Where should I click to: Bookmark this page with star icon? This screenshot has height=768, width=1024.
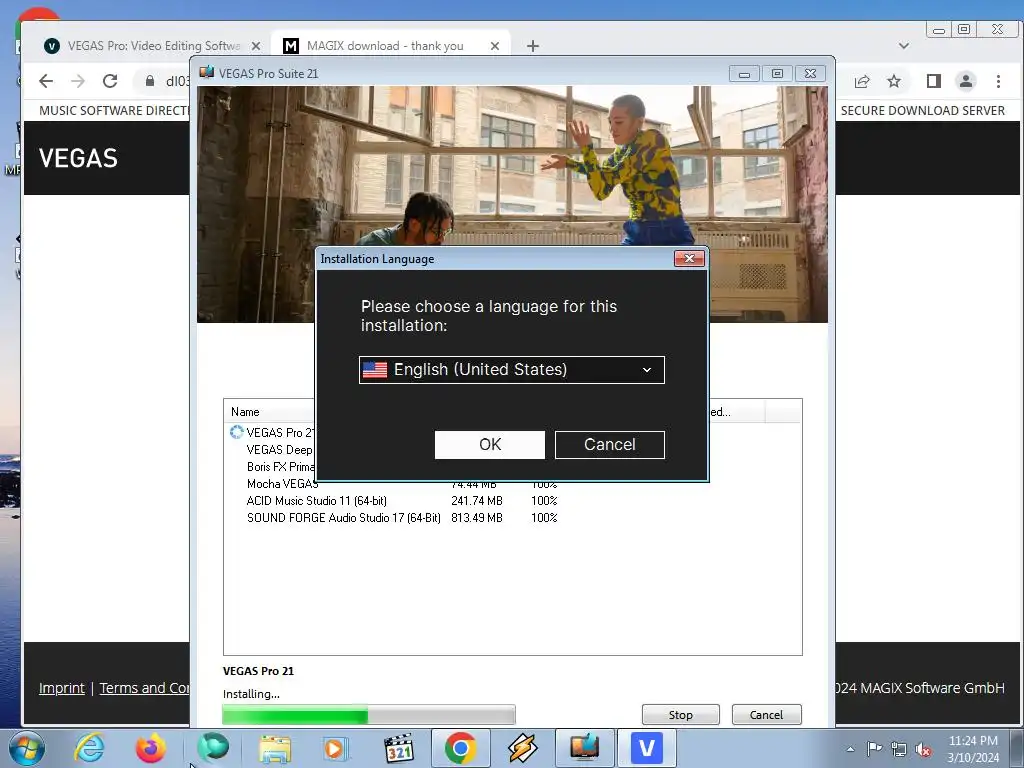(x=894, y=81)
